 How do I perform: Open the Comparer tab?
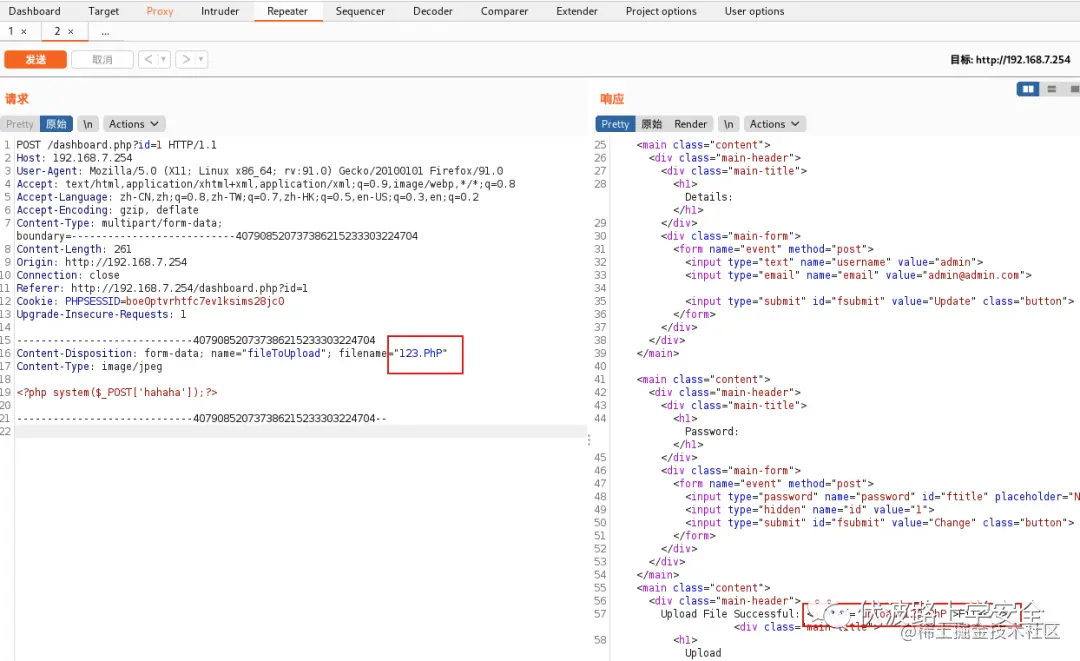504,11
